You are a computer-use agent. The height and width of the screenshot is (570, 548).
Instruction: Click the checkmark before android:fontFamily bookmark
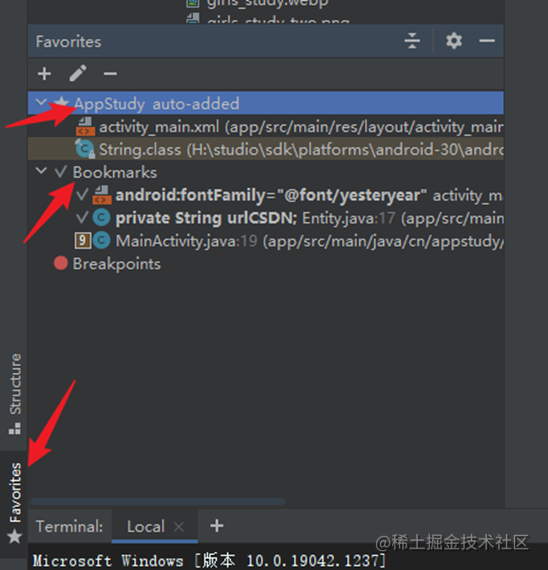(82, 194)
